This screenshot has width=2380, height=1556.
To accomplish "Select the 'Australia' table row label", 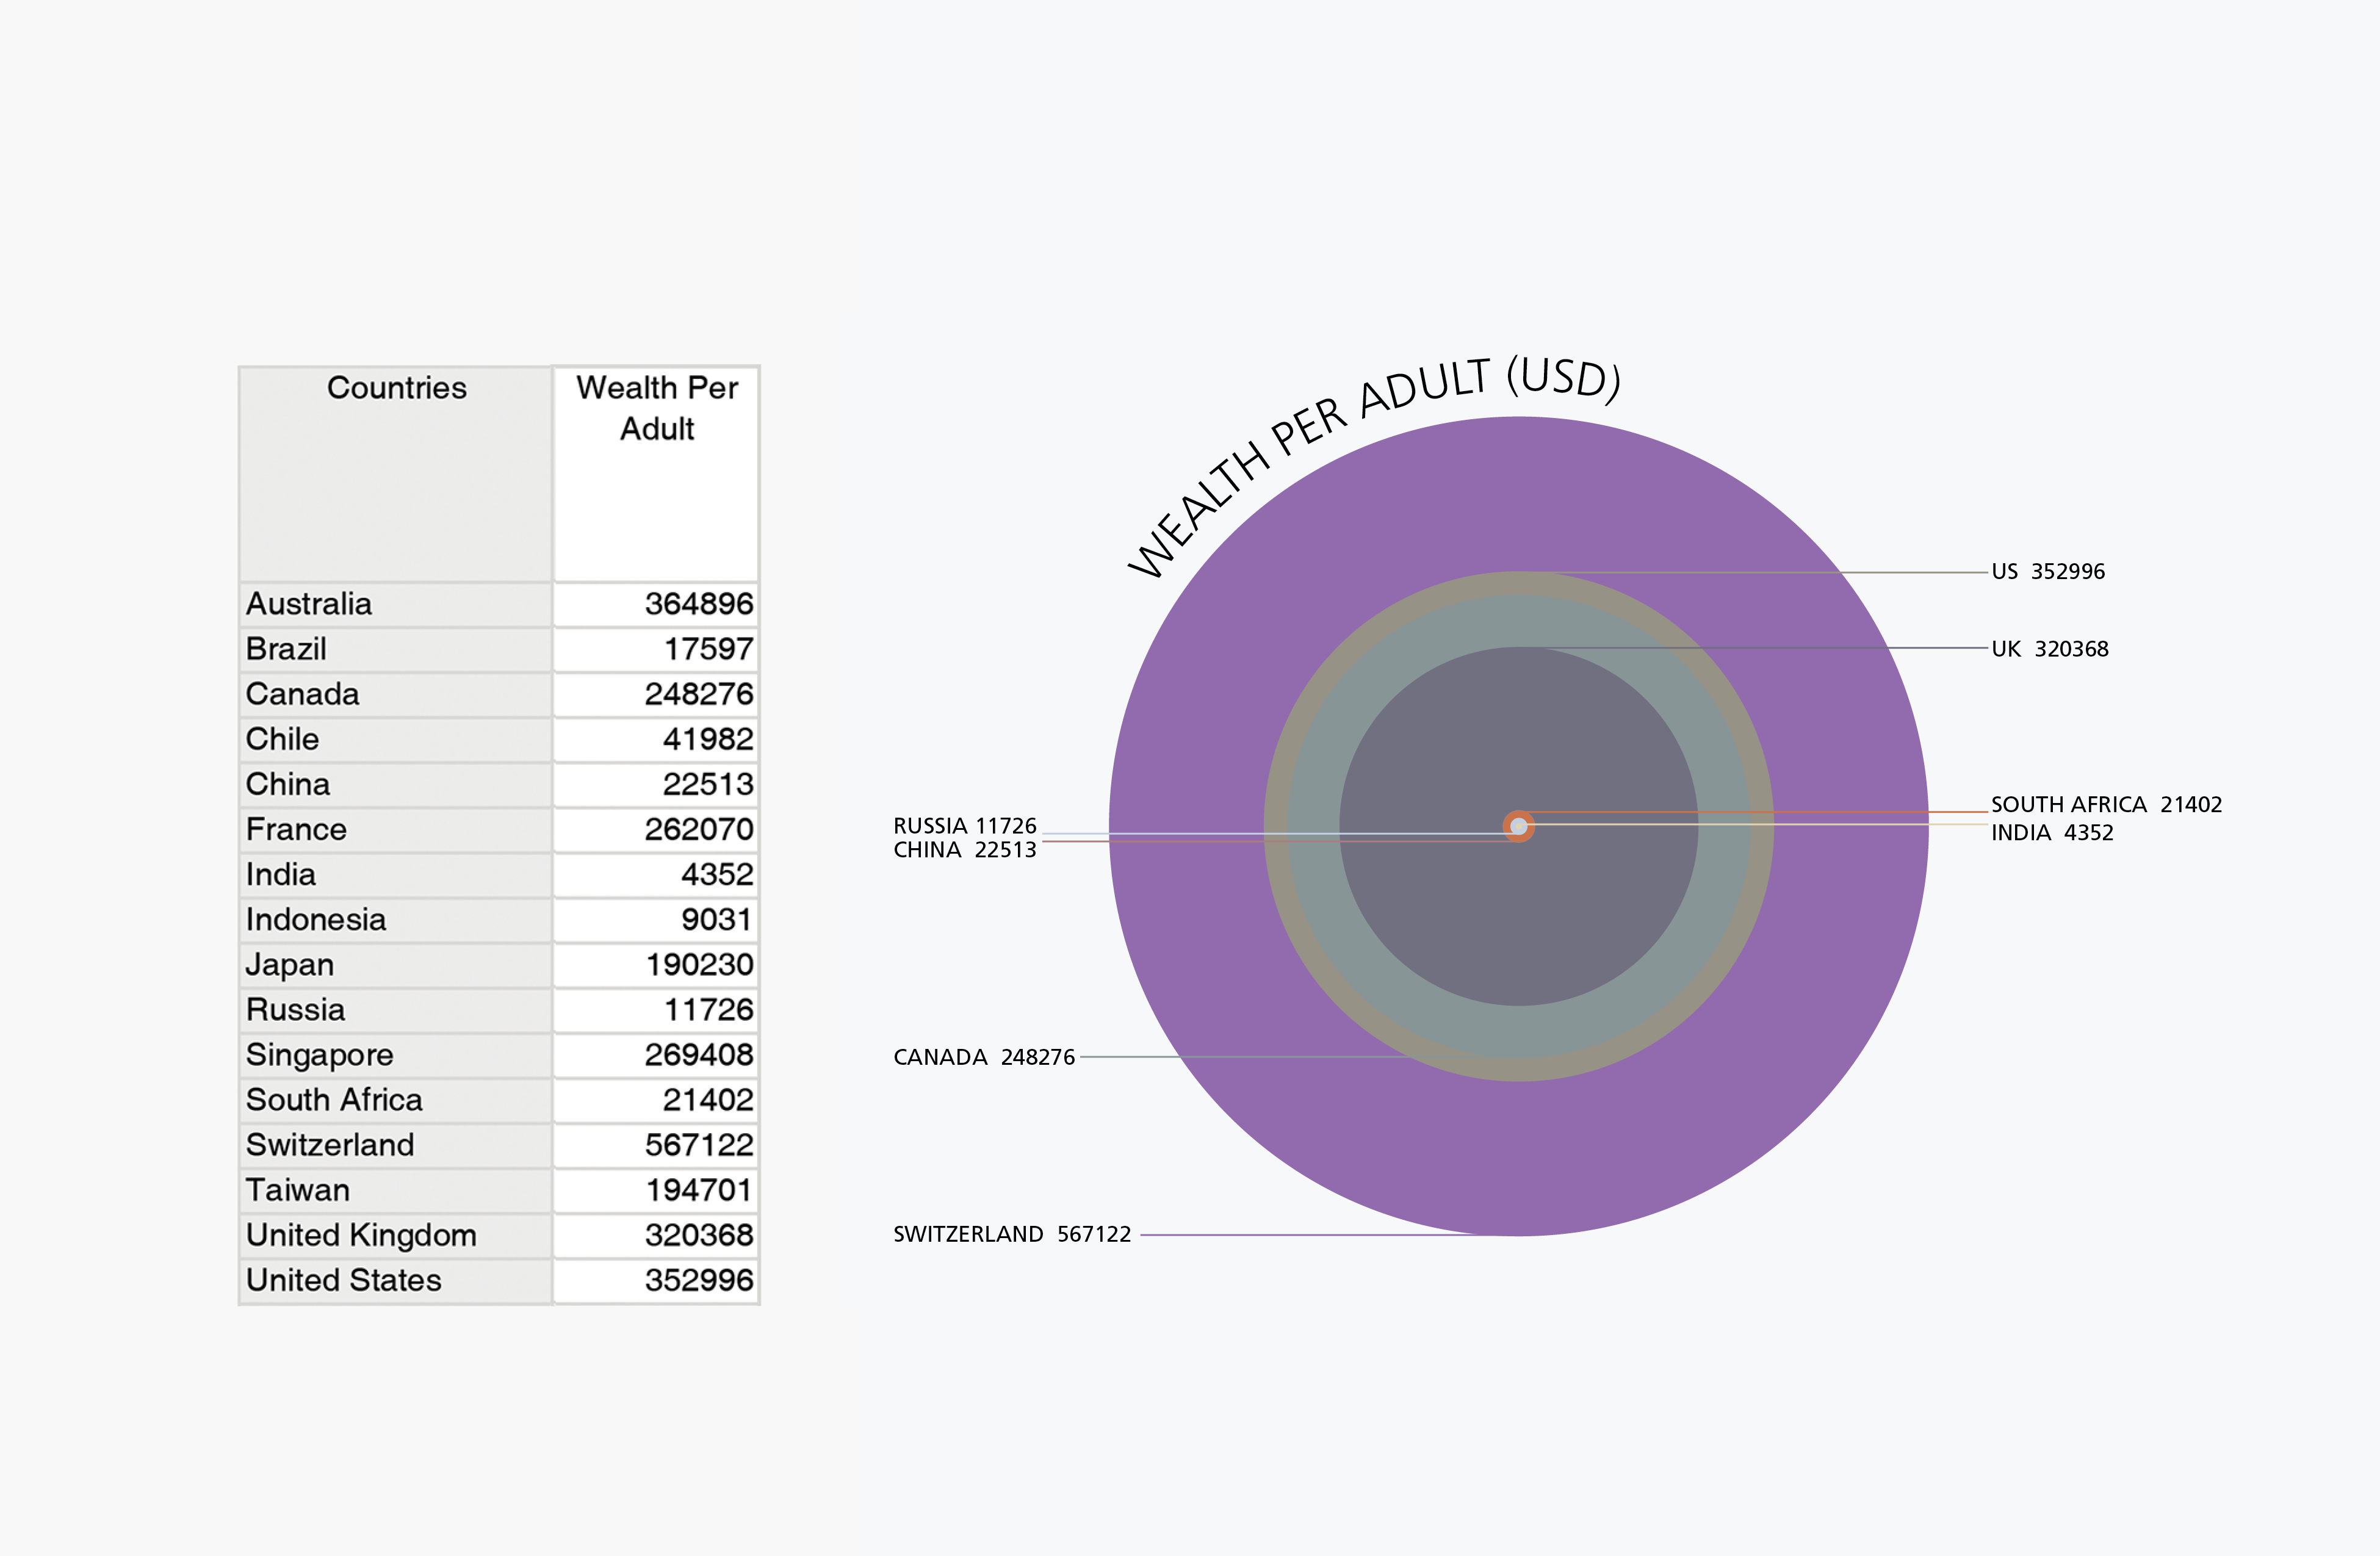I will 396,605.
